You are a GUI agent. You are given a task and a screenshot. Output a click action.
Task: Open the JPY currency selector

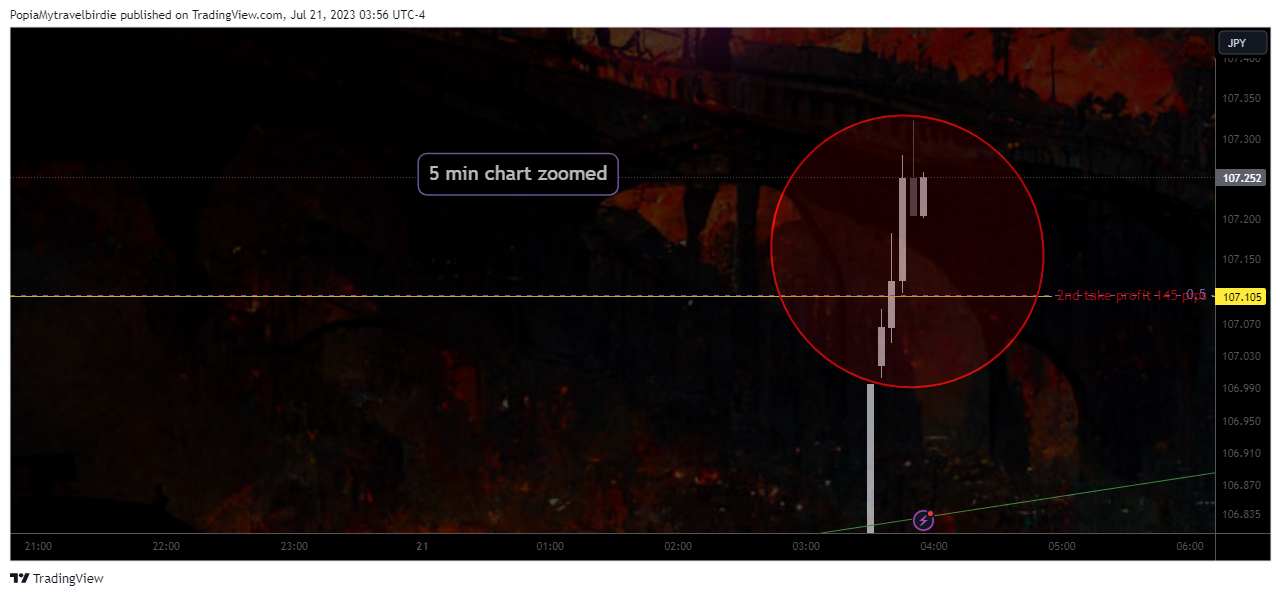coord(1242,43)
